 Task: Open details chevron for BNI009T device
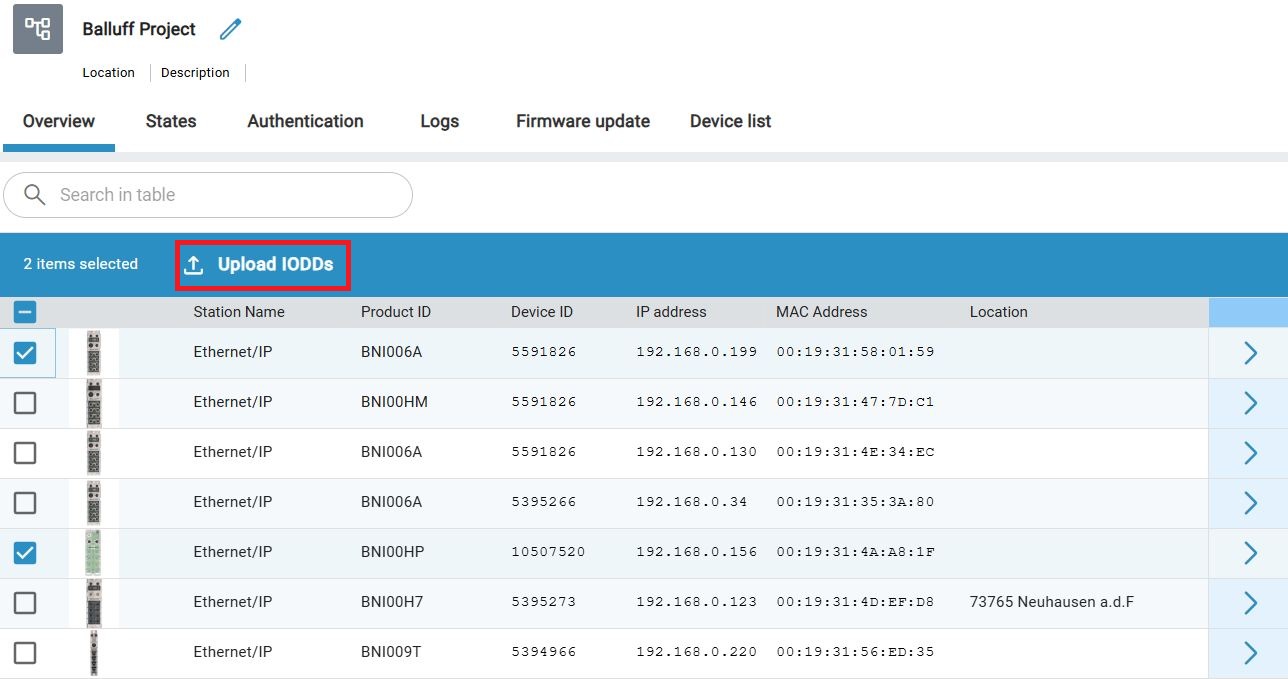click(1250, 653)
